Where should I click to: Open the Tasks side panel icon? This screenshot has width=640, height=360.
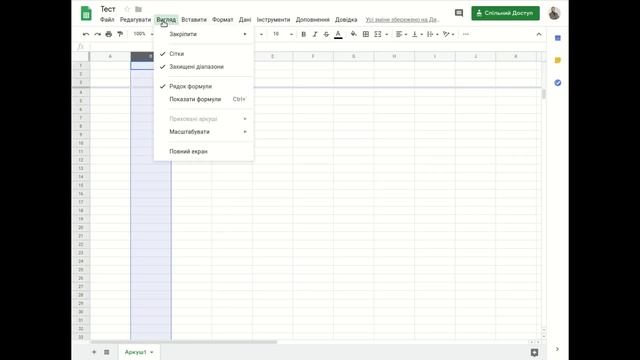point(558,83)
